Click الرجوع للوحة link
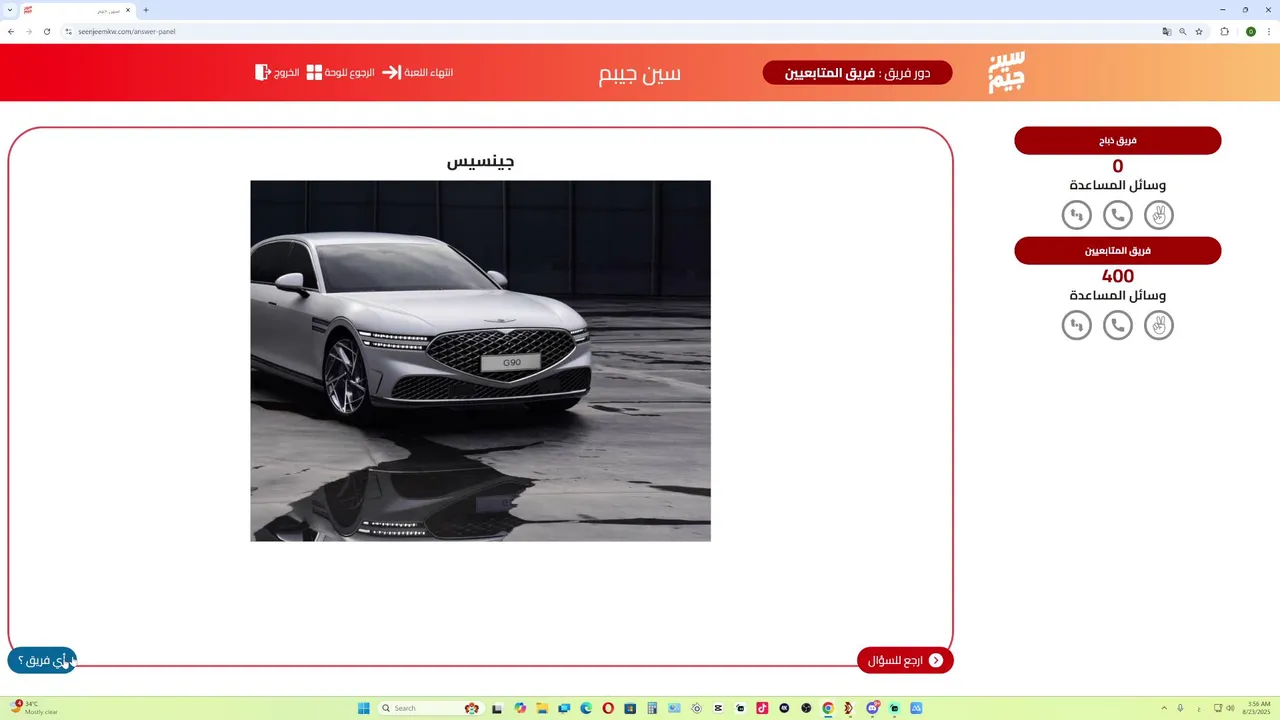 340,72
